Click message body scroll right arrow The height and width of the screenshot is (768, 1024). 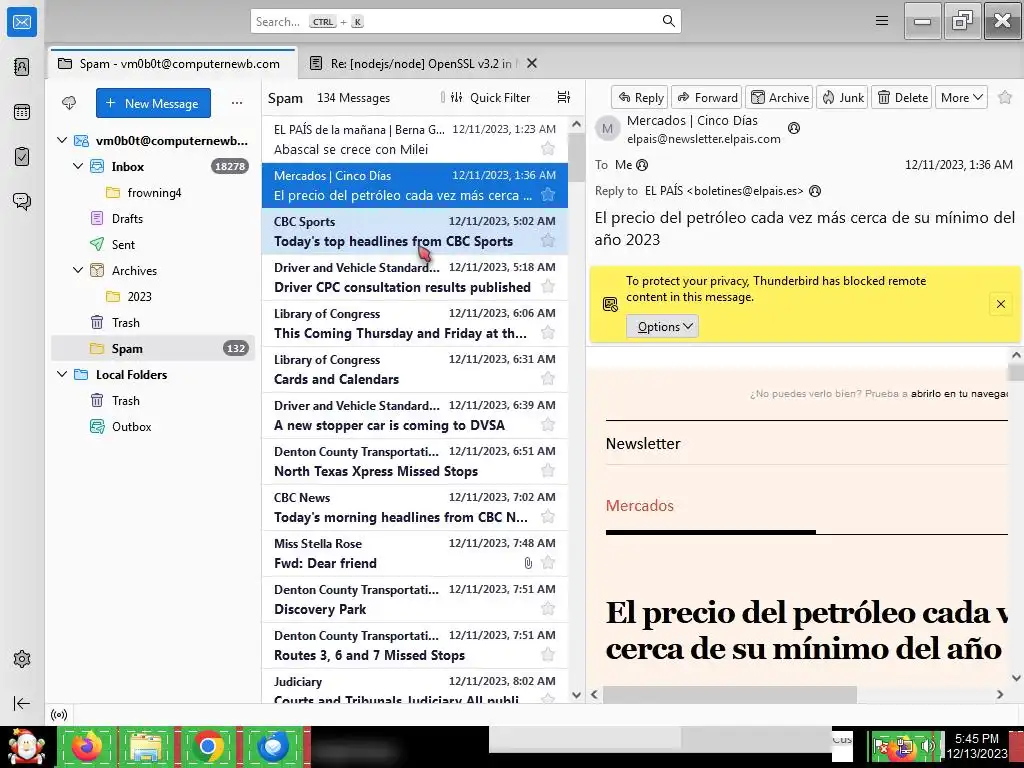pyautogui.click(x=1000, y=694)
